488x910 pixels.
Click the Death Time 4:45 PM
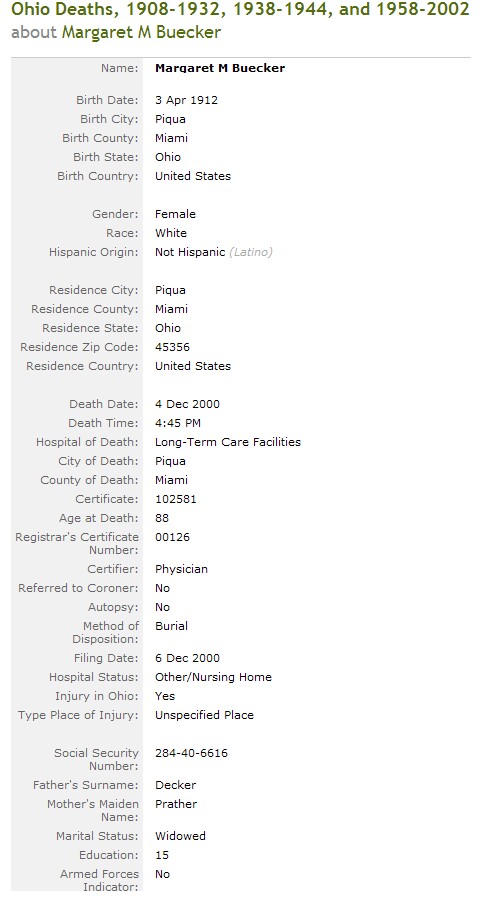[178, 423]
